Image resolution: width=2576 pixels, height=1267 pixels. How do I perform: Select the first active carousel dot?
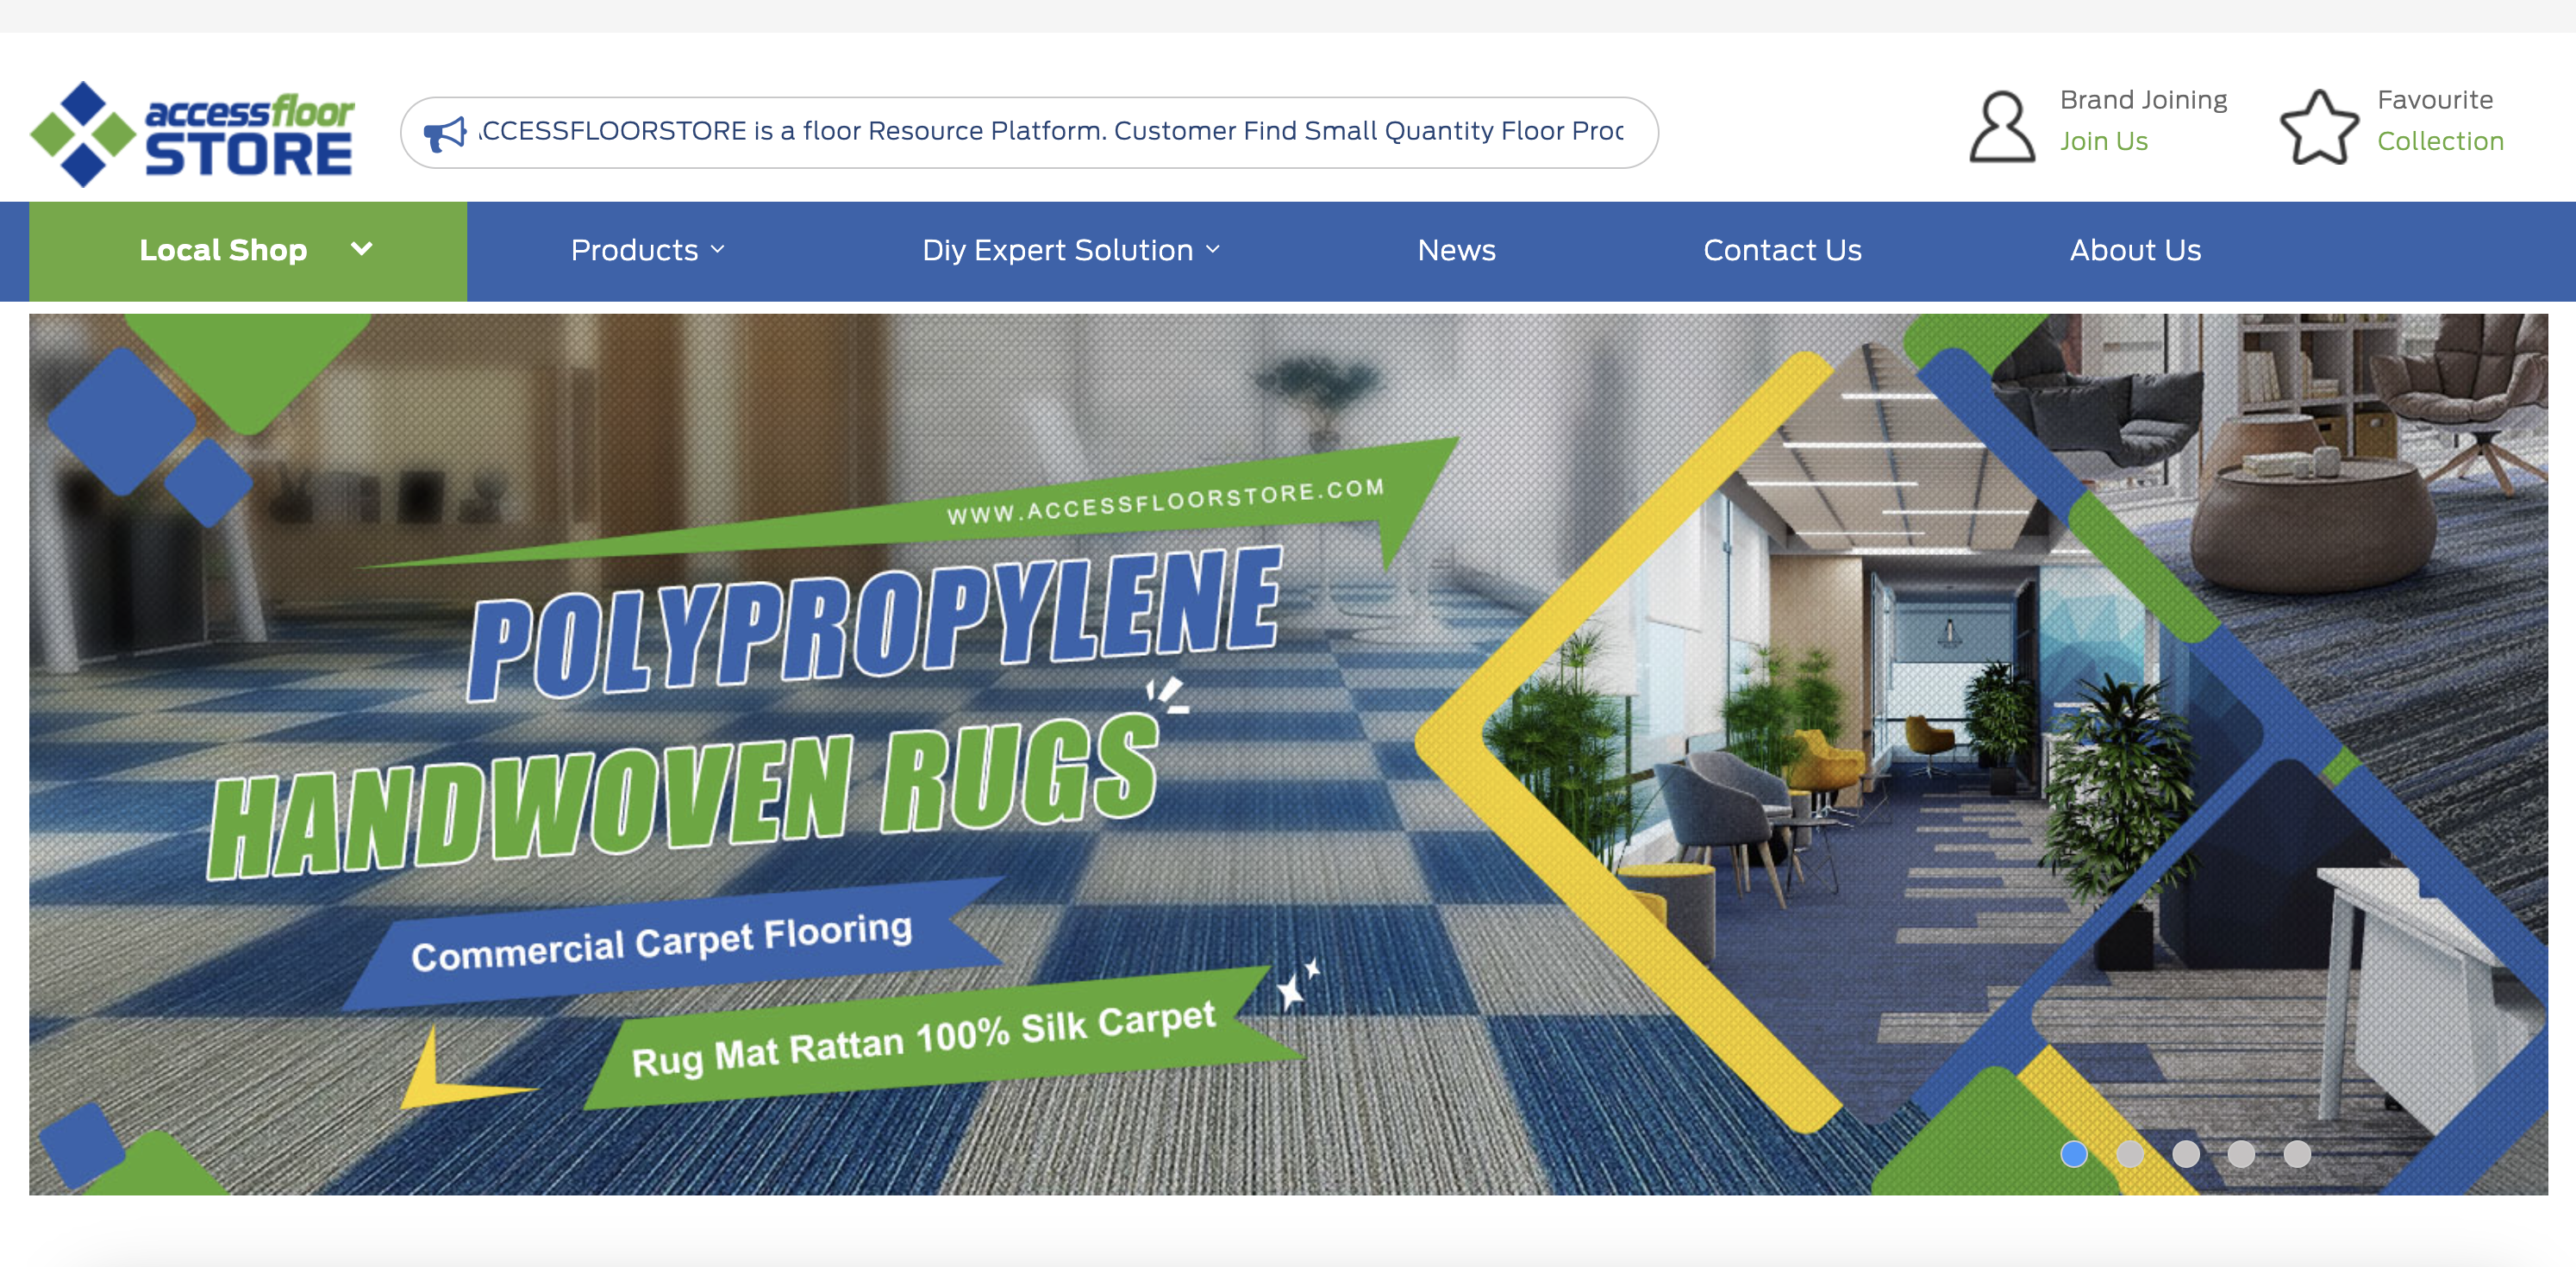point(2074,1154)
